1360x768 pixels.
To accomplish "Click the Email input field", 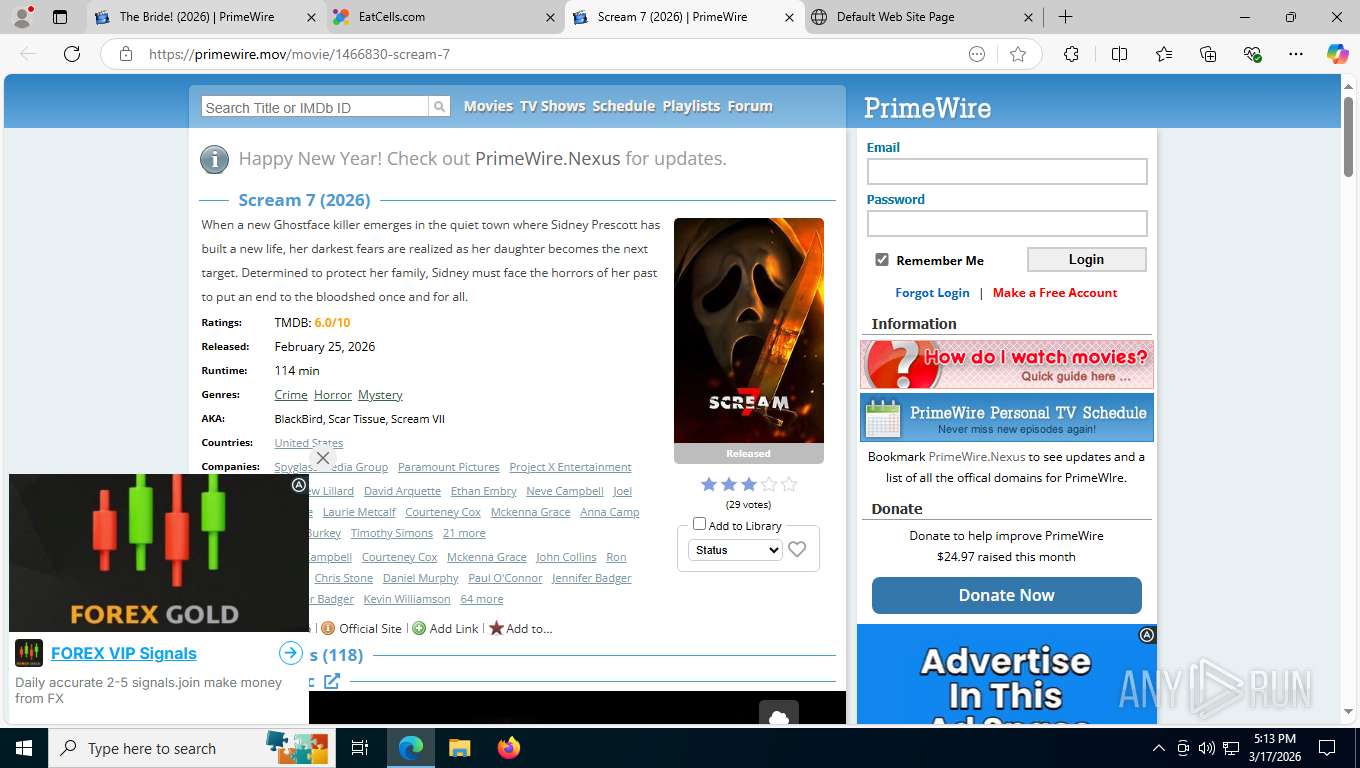I will [1007, 171].
